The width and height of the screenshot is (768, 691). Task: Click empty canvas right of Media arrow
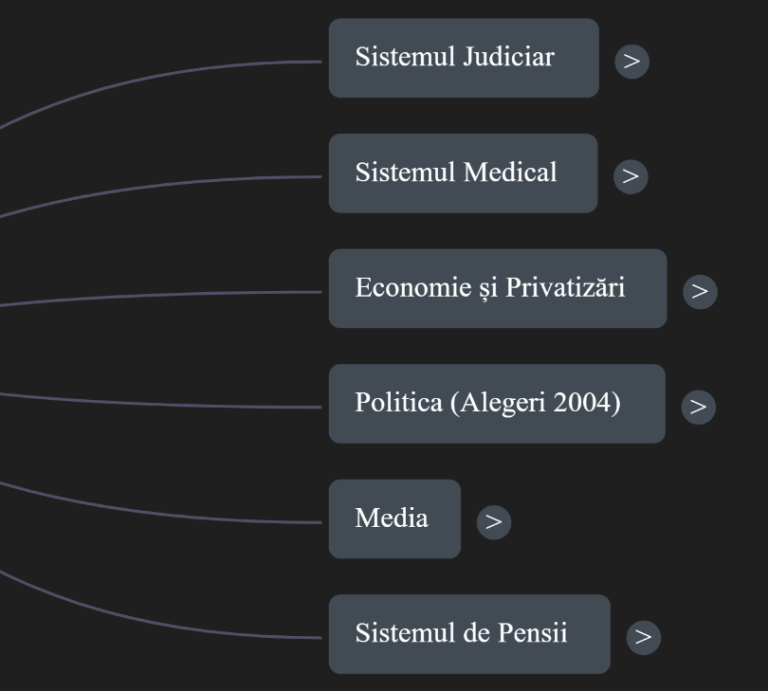point(637,522)
